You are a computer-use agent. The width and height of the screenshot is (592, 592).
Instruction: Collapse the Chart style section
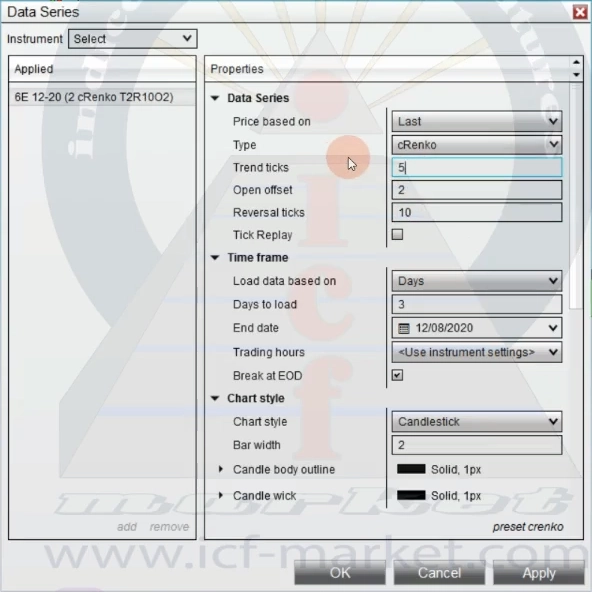tap(215, 398)
